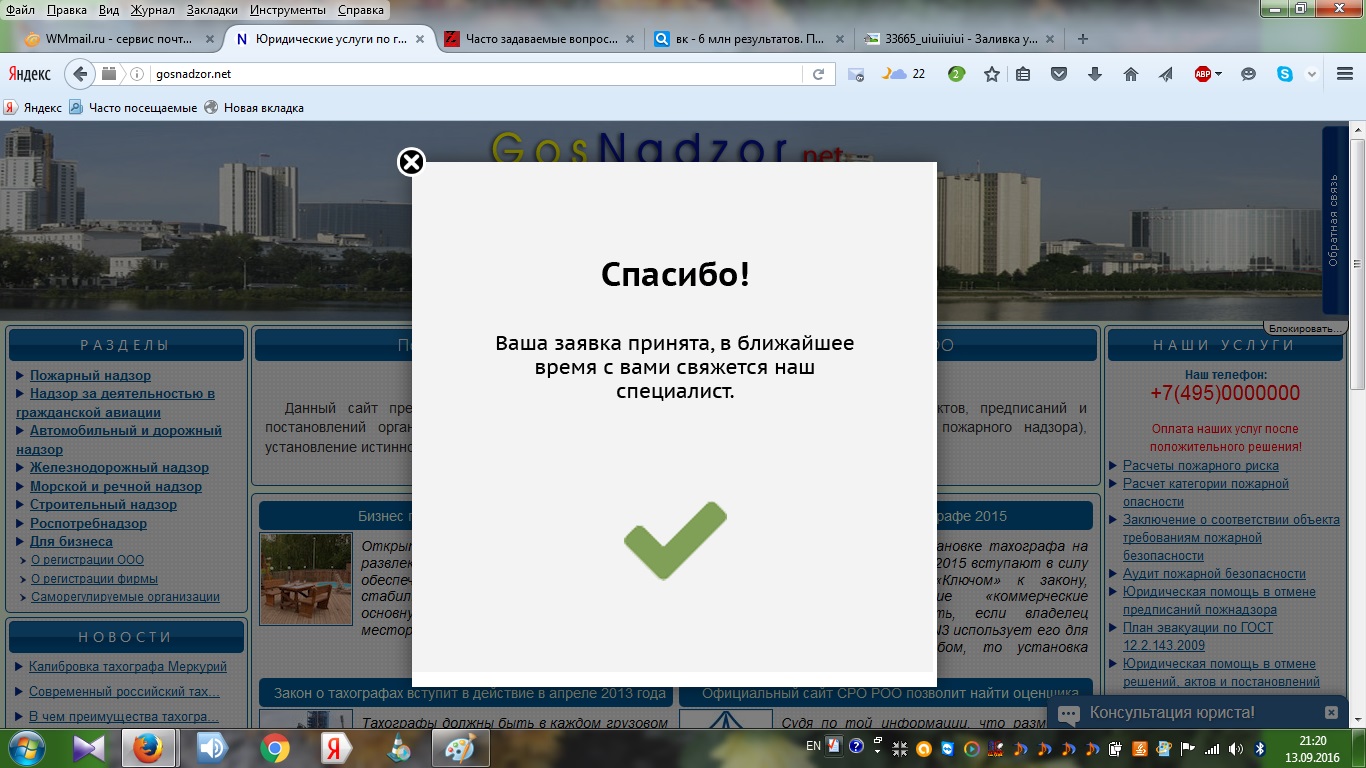Click the restaurant terrace article thumbnail
The width and height of the screenshot is (1366, 768).
pos(305,579)
